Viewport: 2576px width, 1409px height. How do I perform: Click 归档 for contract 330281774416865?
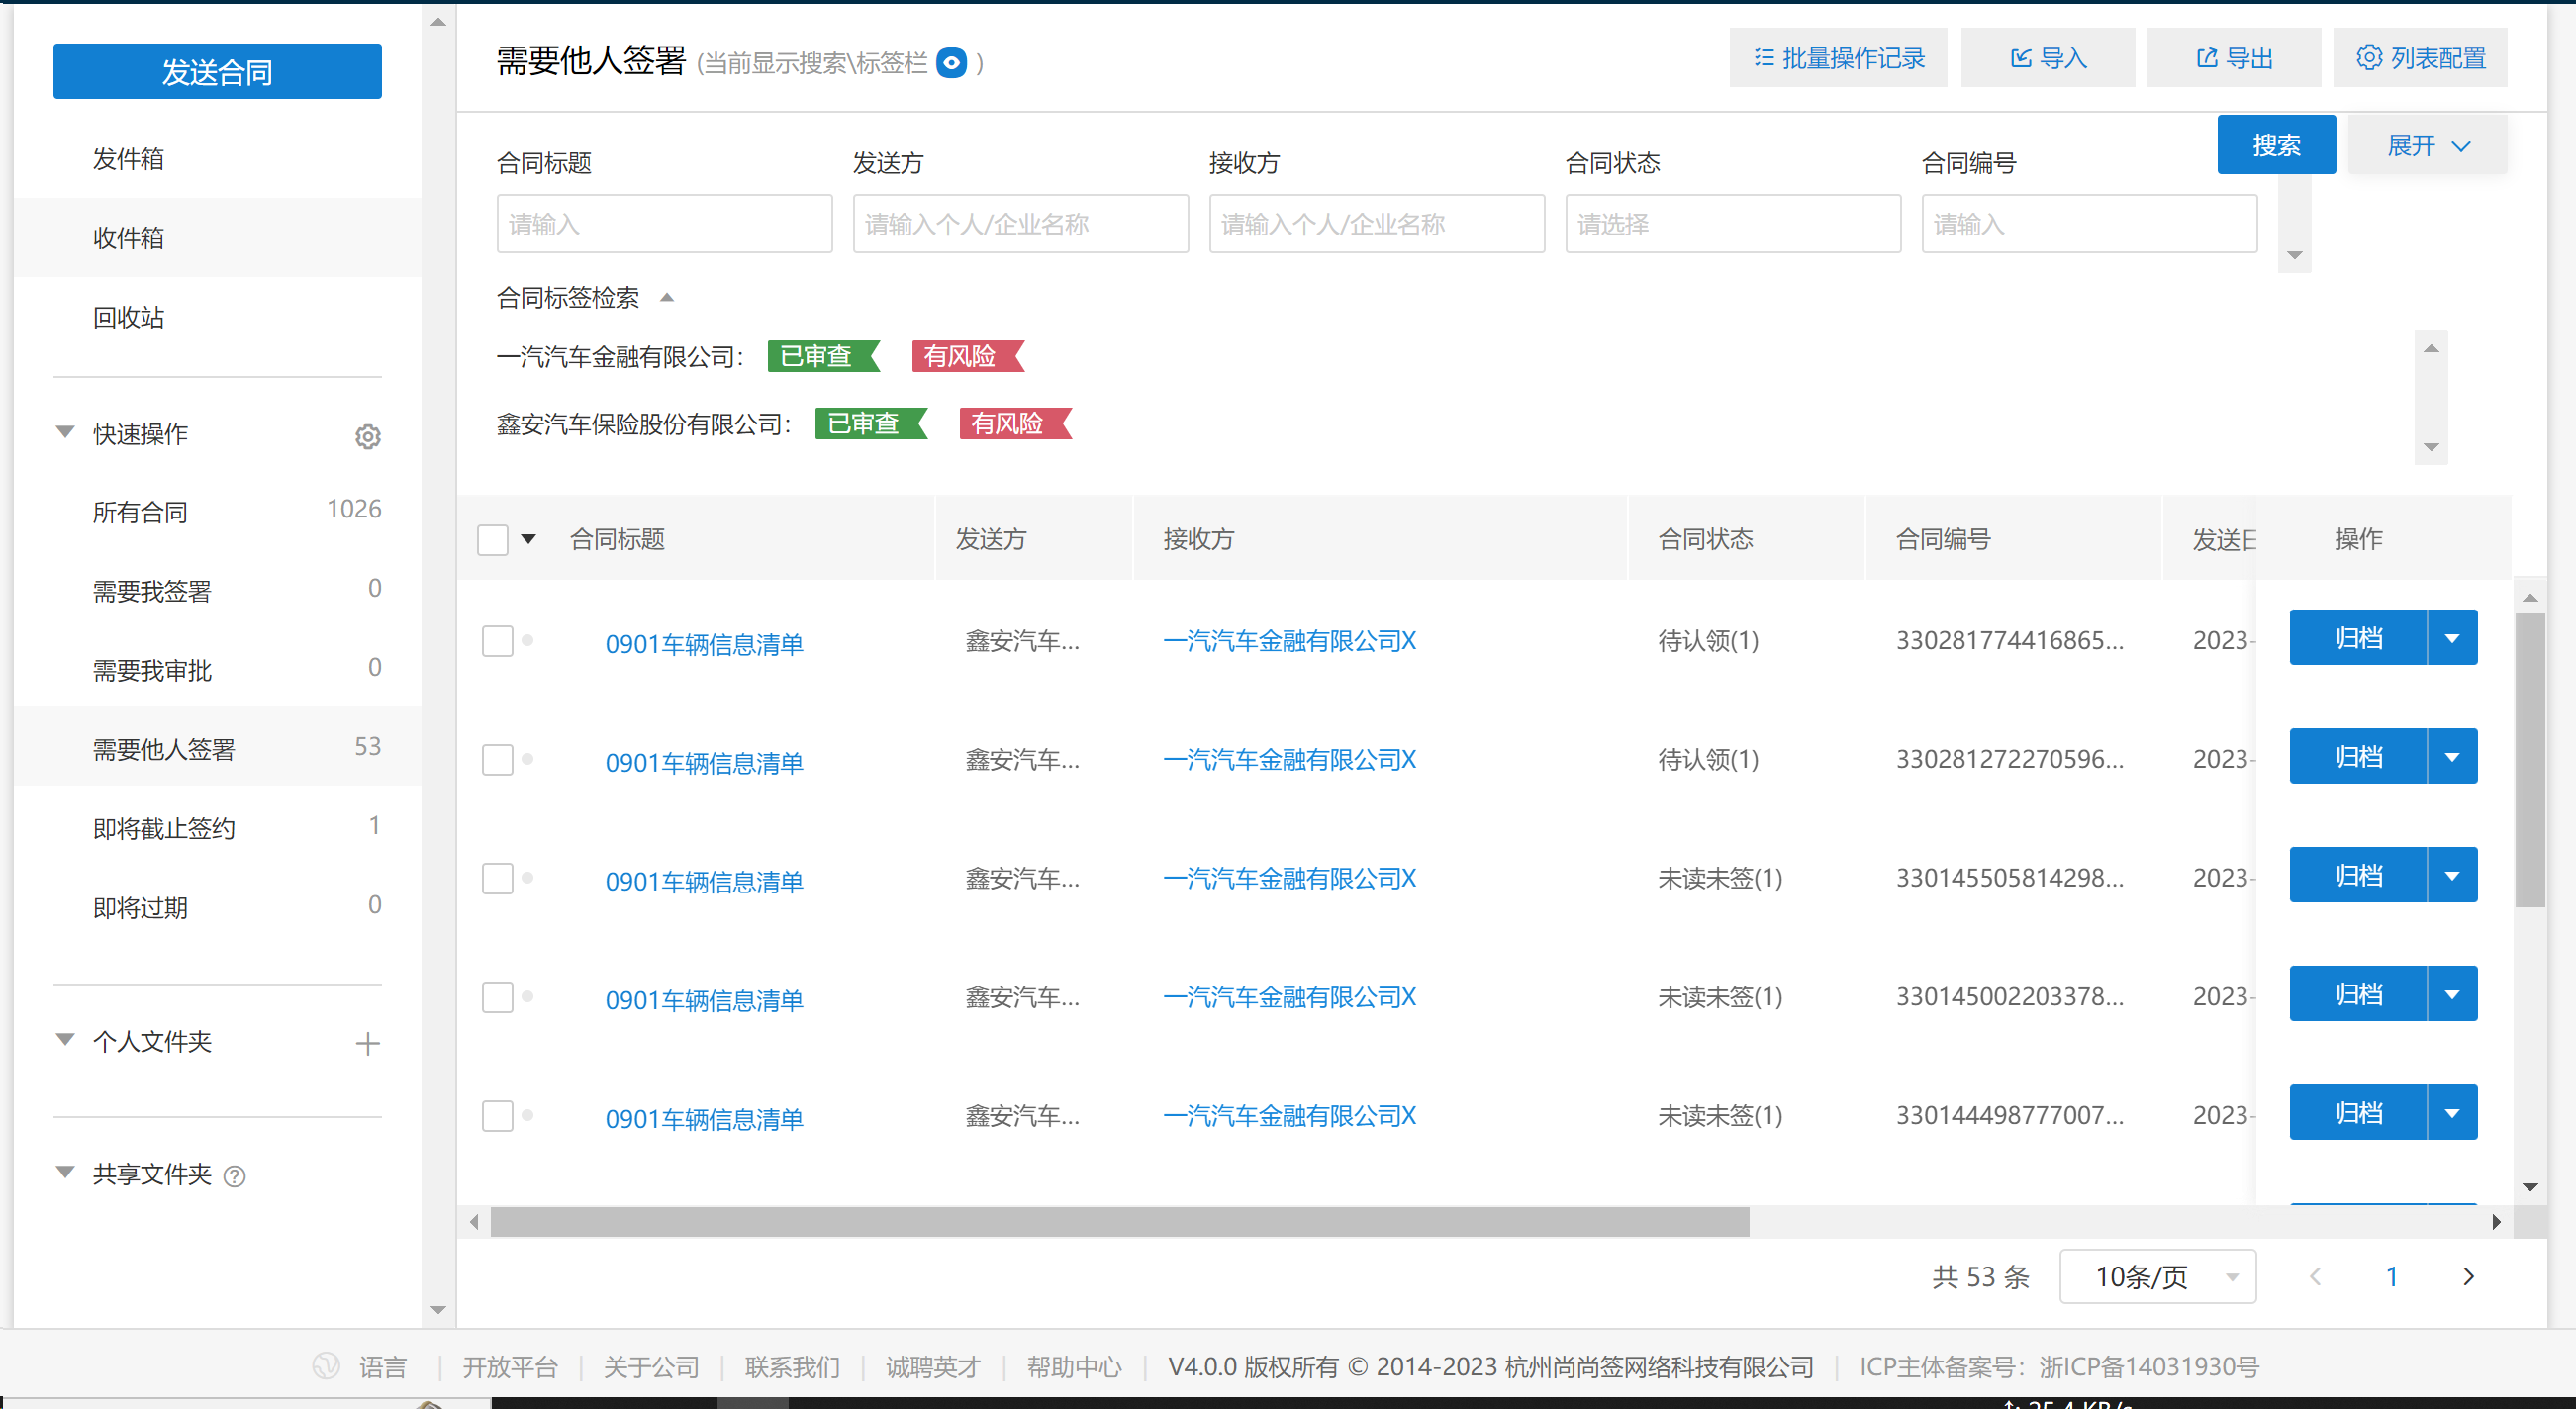point(2358,637)
